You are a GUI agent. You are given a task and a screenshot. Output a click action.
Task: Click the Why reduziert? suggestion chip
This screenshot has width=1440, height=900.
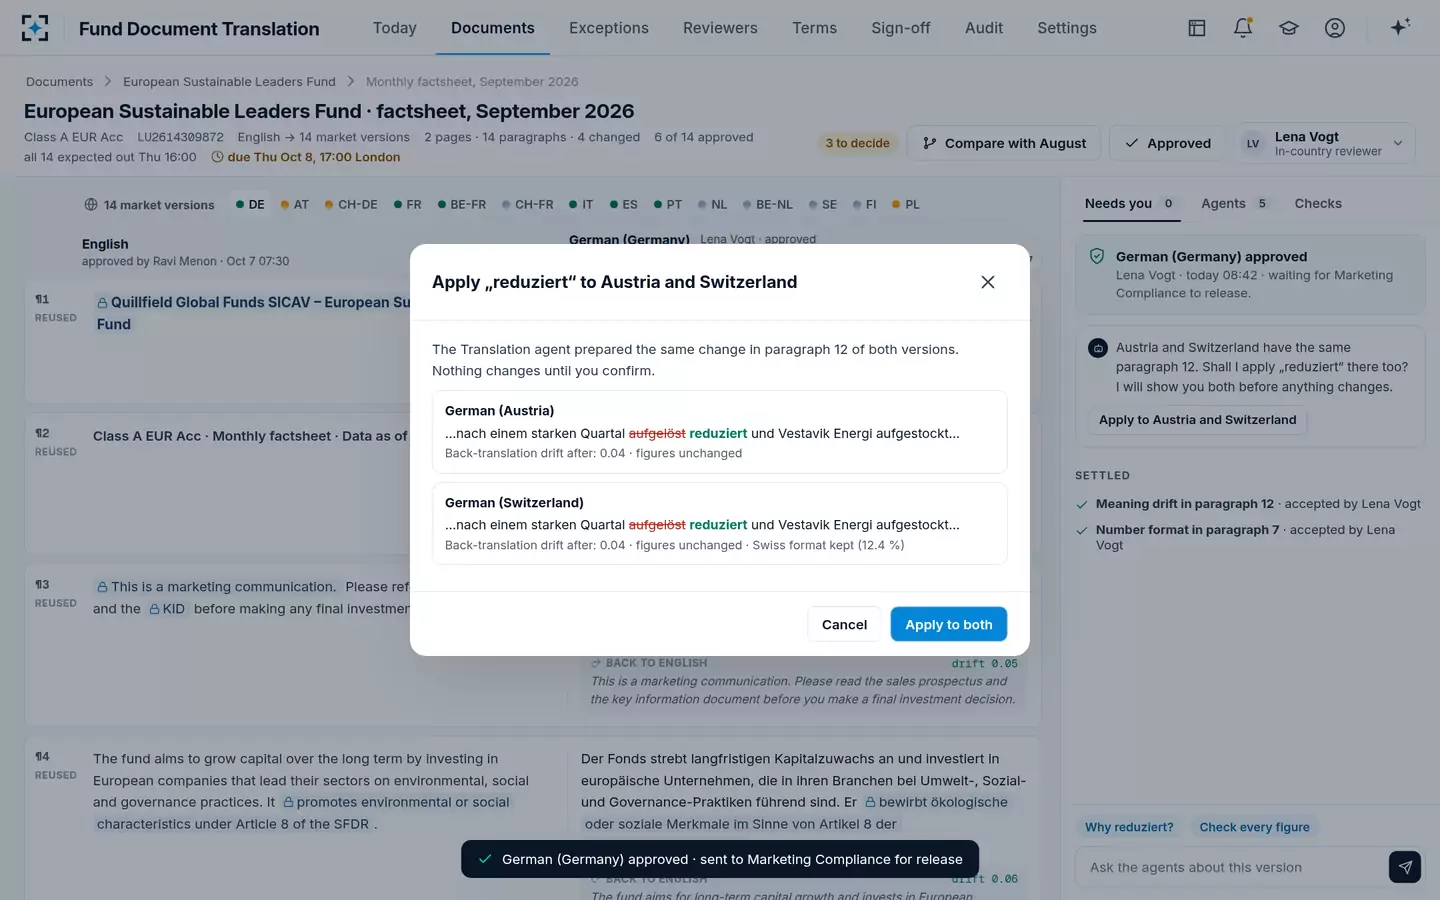1129,827
